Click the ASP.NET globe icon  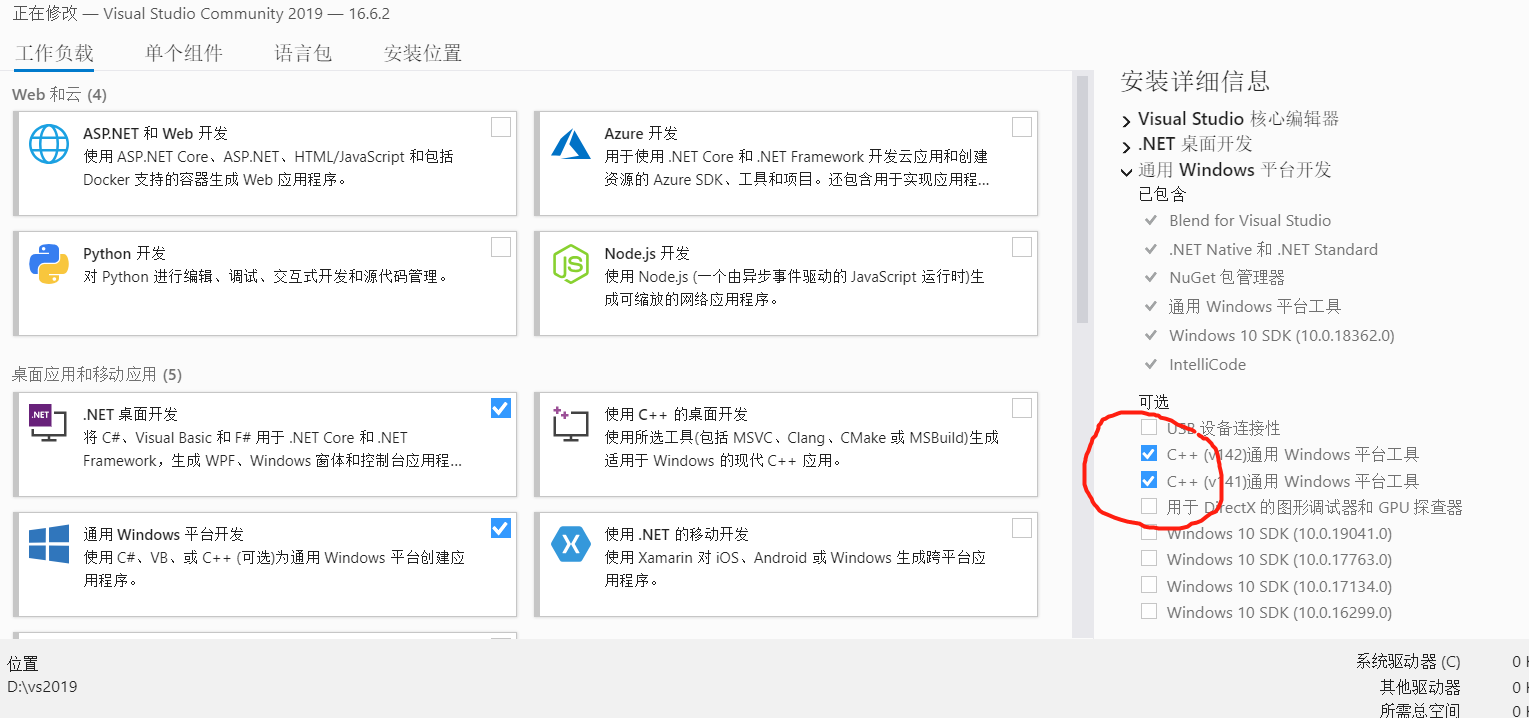pyautogui.click(x=49, y=143)
